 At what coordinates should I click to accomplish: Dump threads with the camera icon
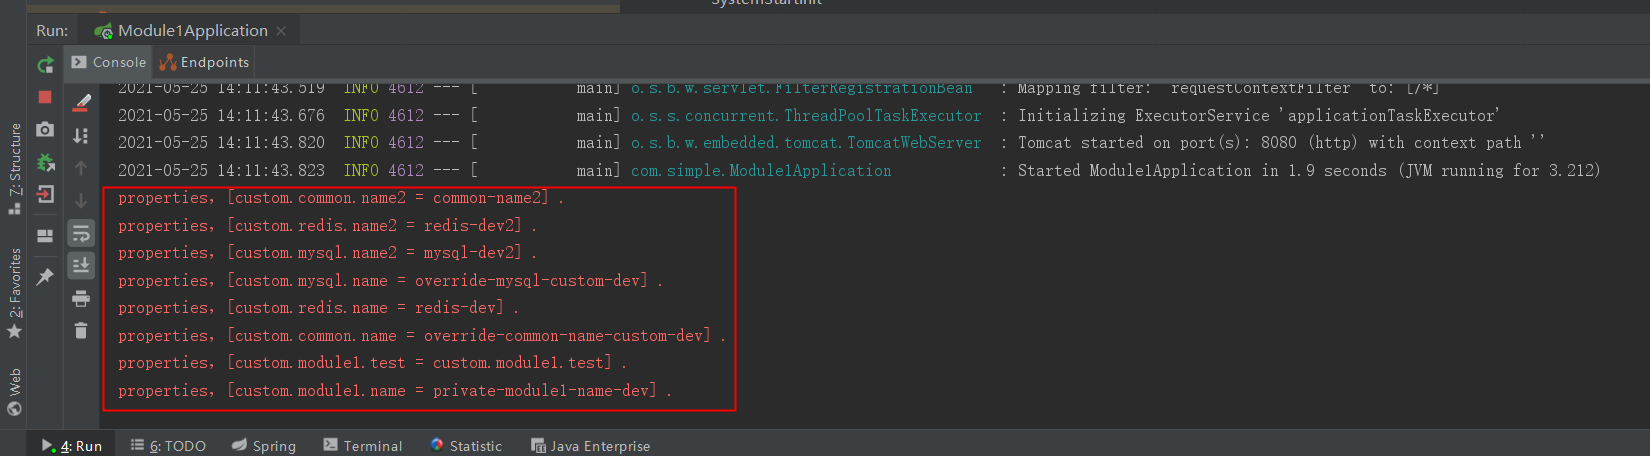(45, 129)
